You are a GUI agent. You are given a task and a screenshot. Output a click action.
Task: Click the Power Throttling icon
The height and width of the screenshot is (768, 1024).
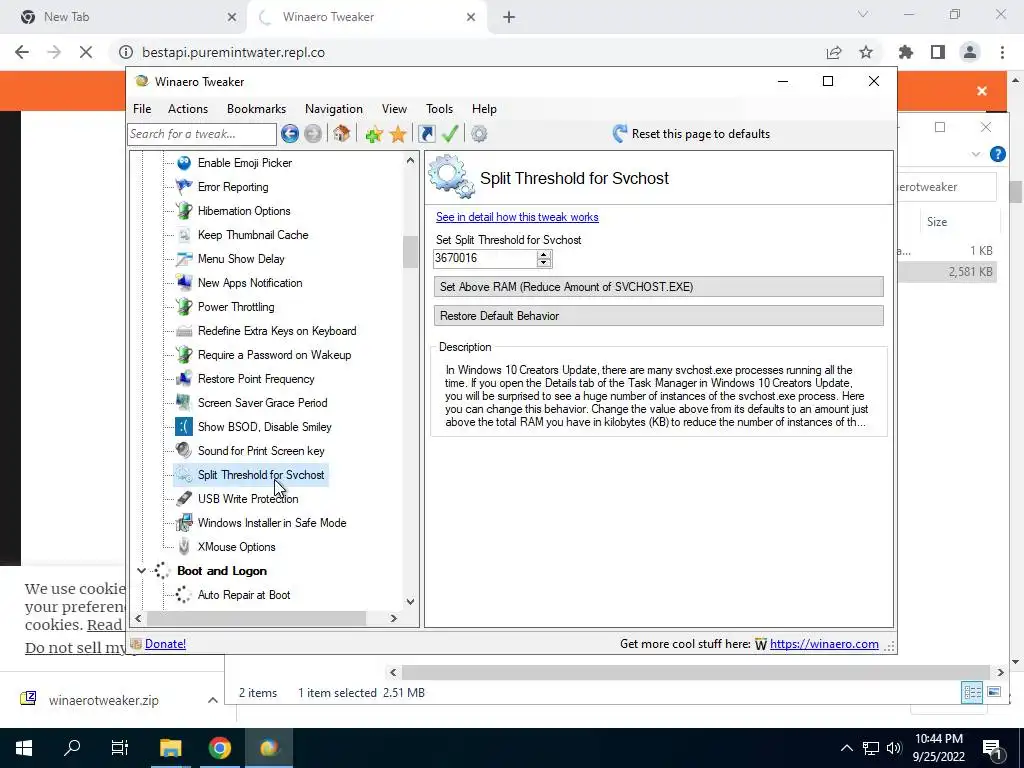point(184,307)
